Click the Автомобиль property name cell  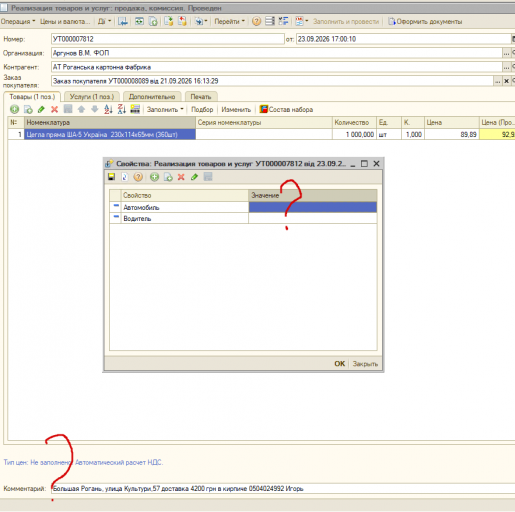coord(185,207)
